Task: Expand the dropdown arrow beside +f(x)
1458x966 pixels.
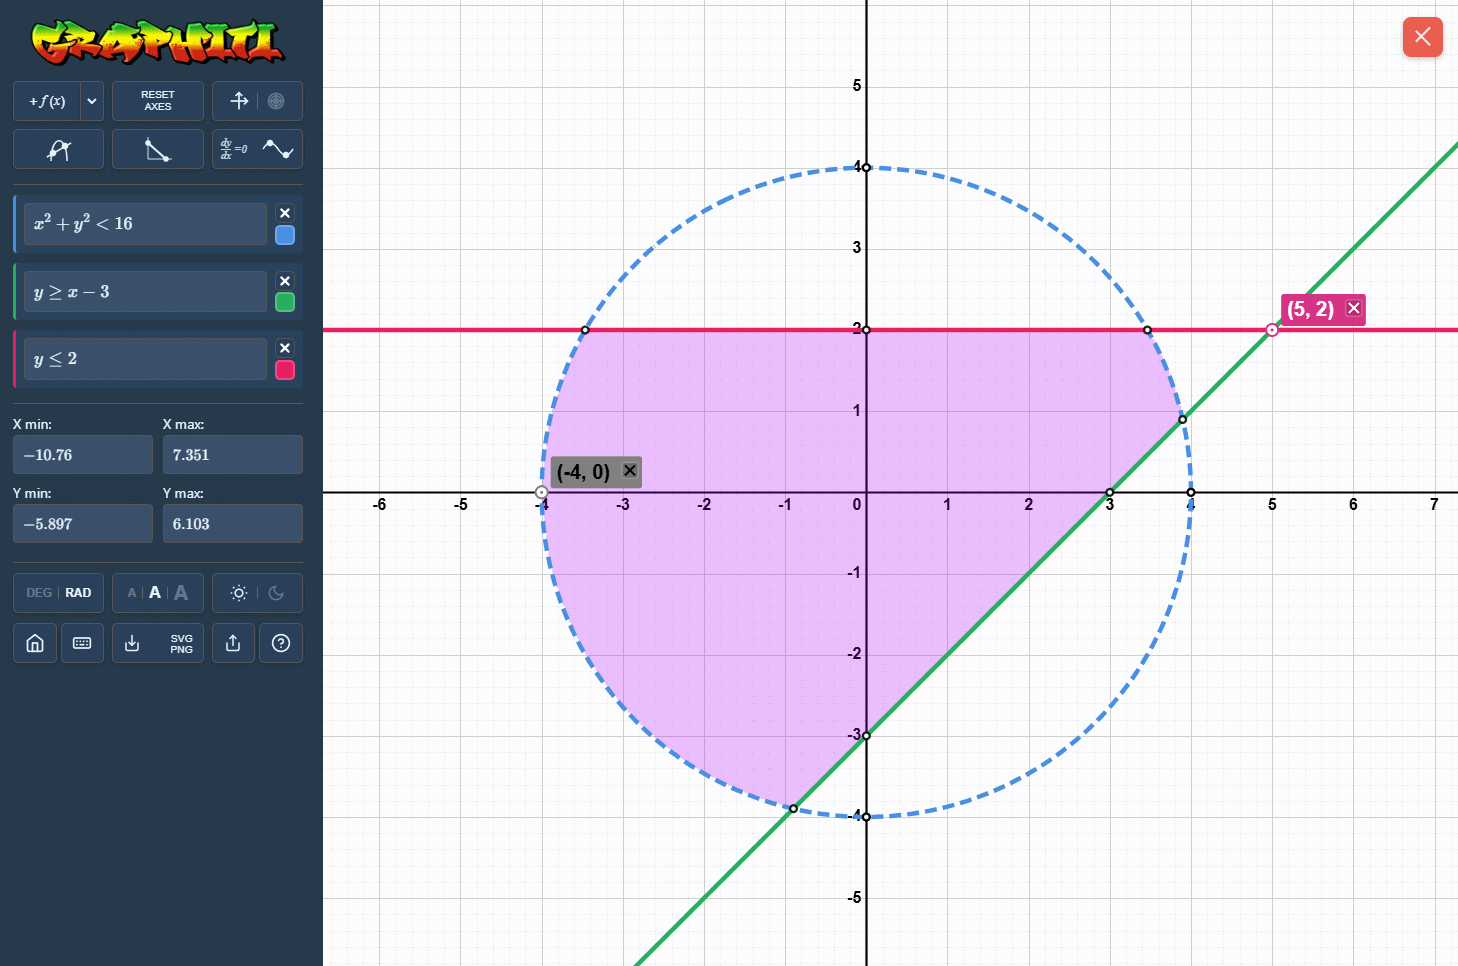Action: 92,101
